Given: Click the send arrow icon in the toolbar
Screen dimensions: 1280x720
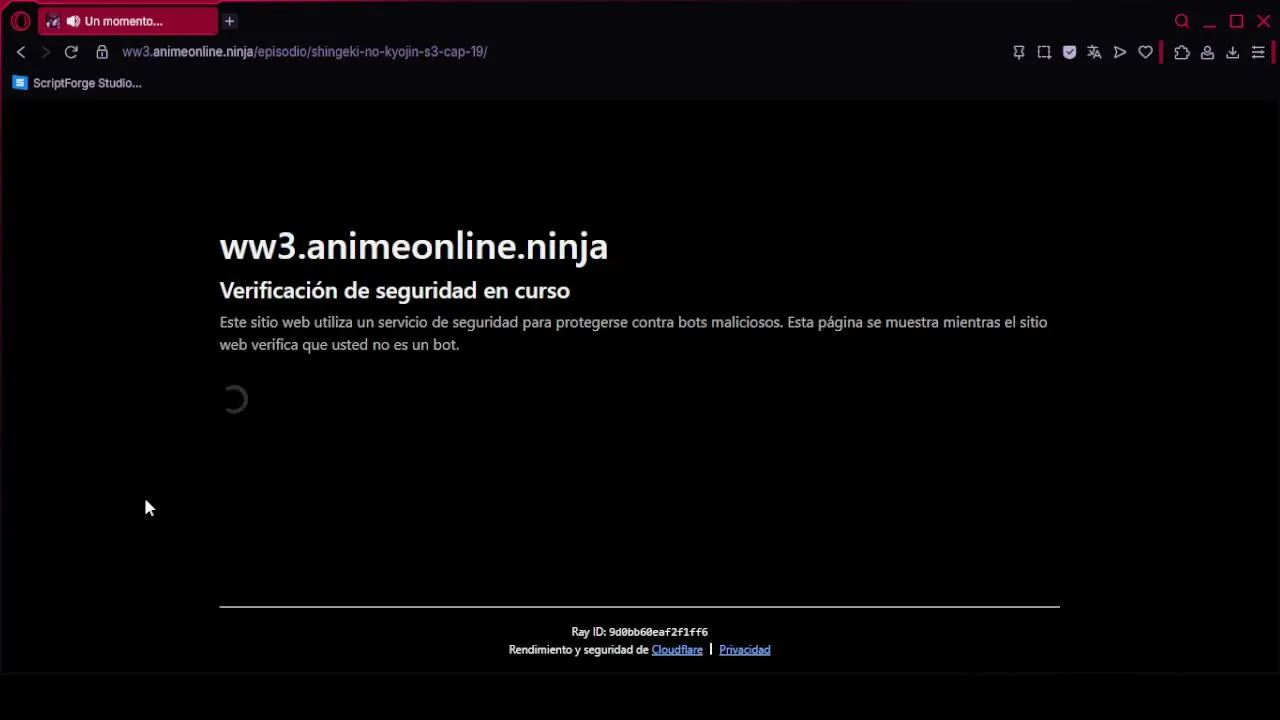Looking at the screenshot, I should pos(1120,52).
